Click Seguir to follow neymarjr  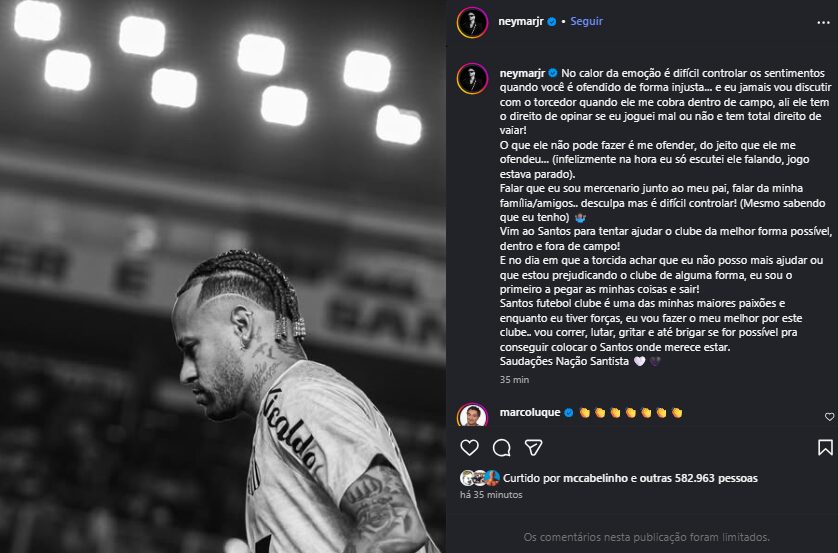[x=586, y=21]
